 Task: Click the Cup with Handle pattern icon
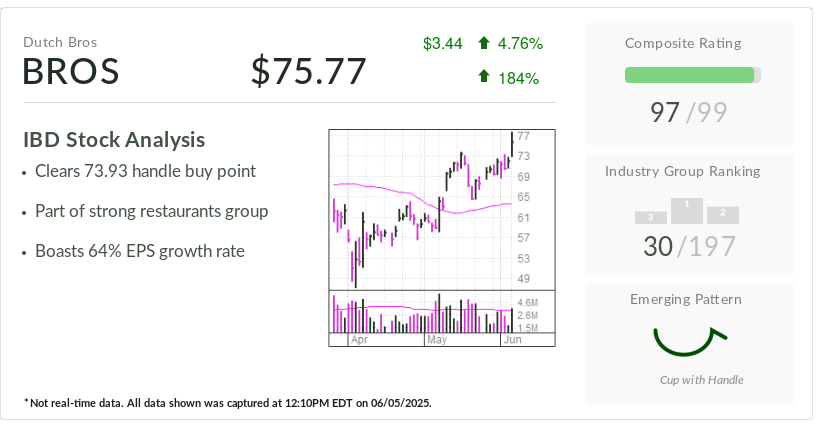[688, 340]
